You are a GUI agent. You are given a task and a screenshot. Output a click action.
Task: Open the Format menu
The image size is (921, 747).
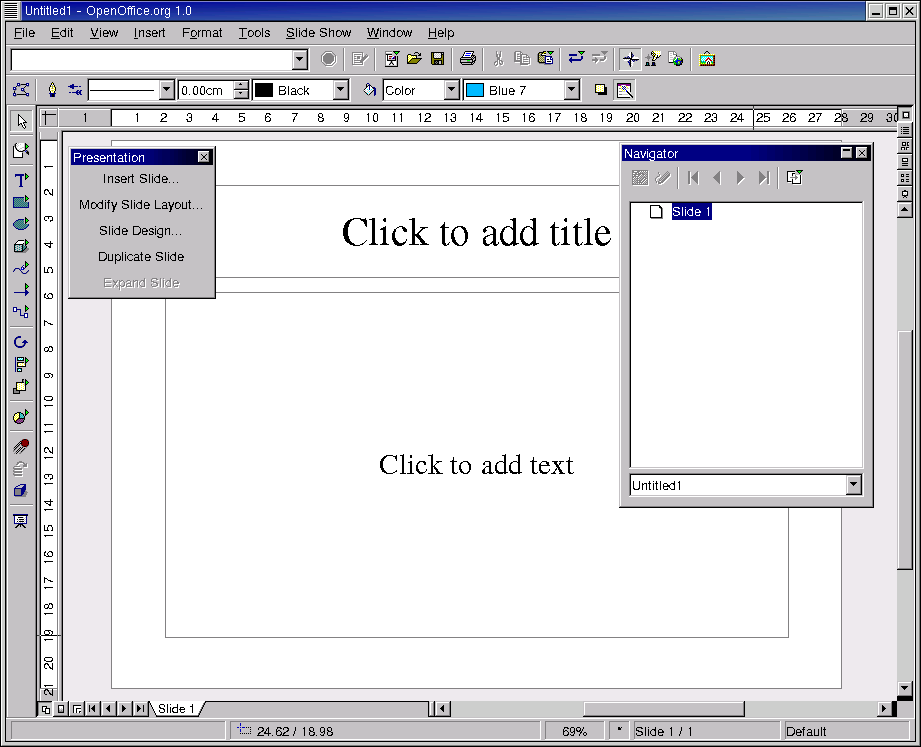(x=202, y=33)
